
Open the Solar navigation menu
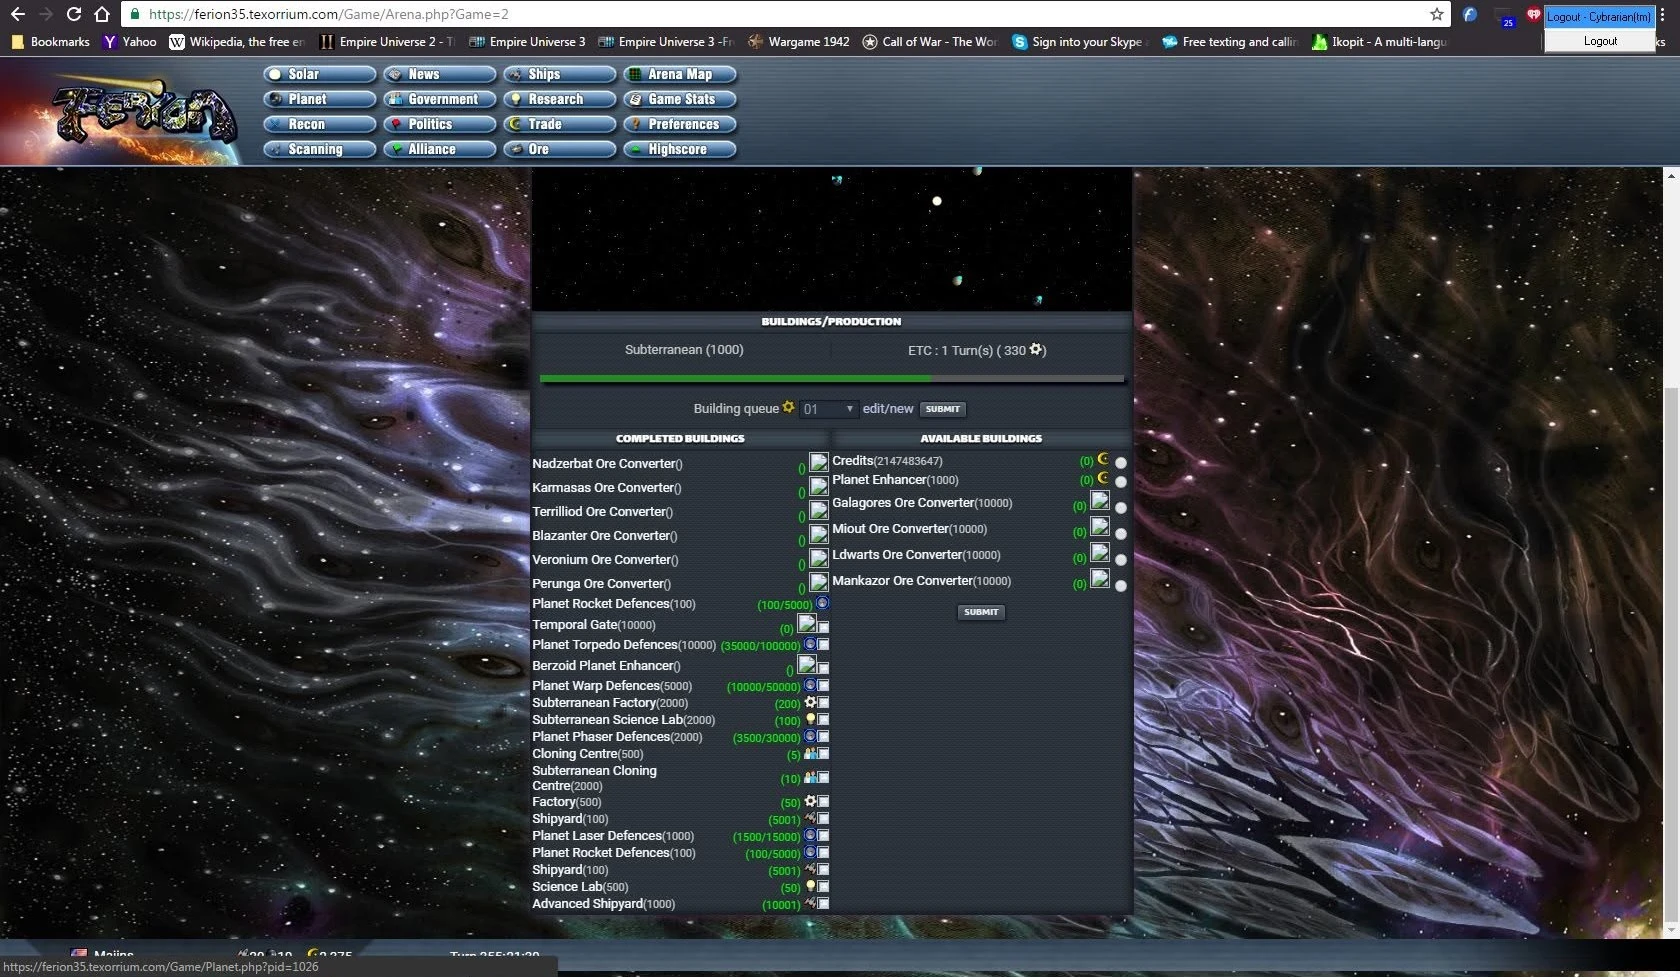(x=320, y=74)
